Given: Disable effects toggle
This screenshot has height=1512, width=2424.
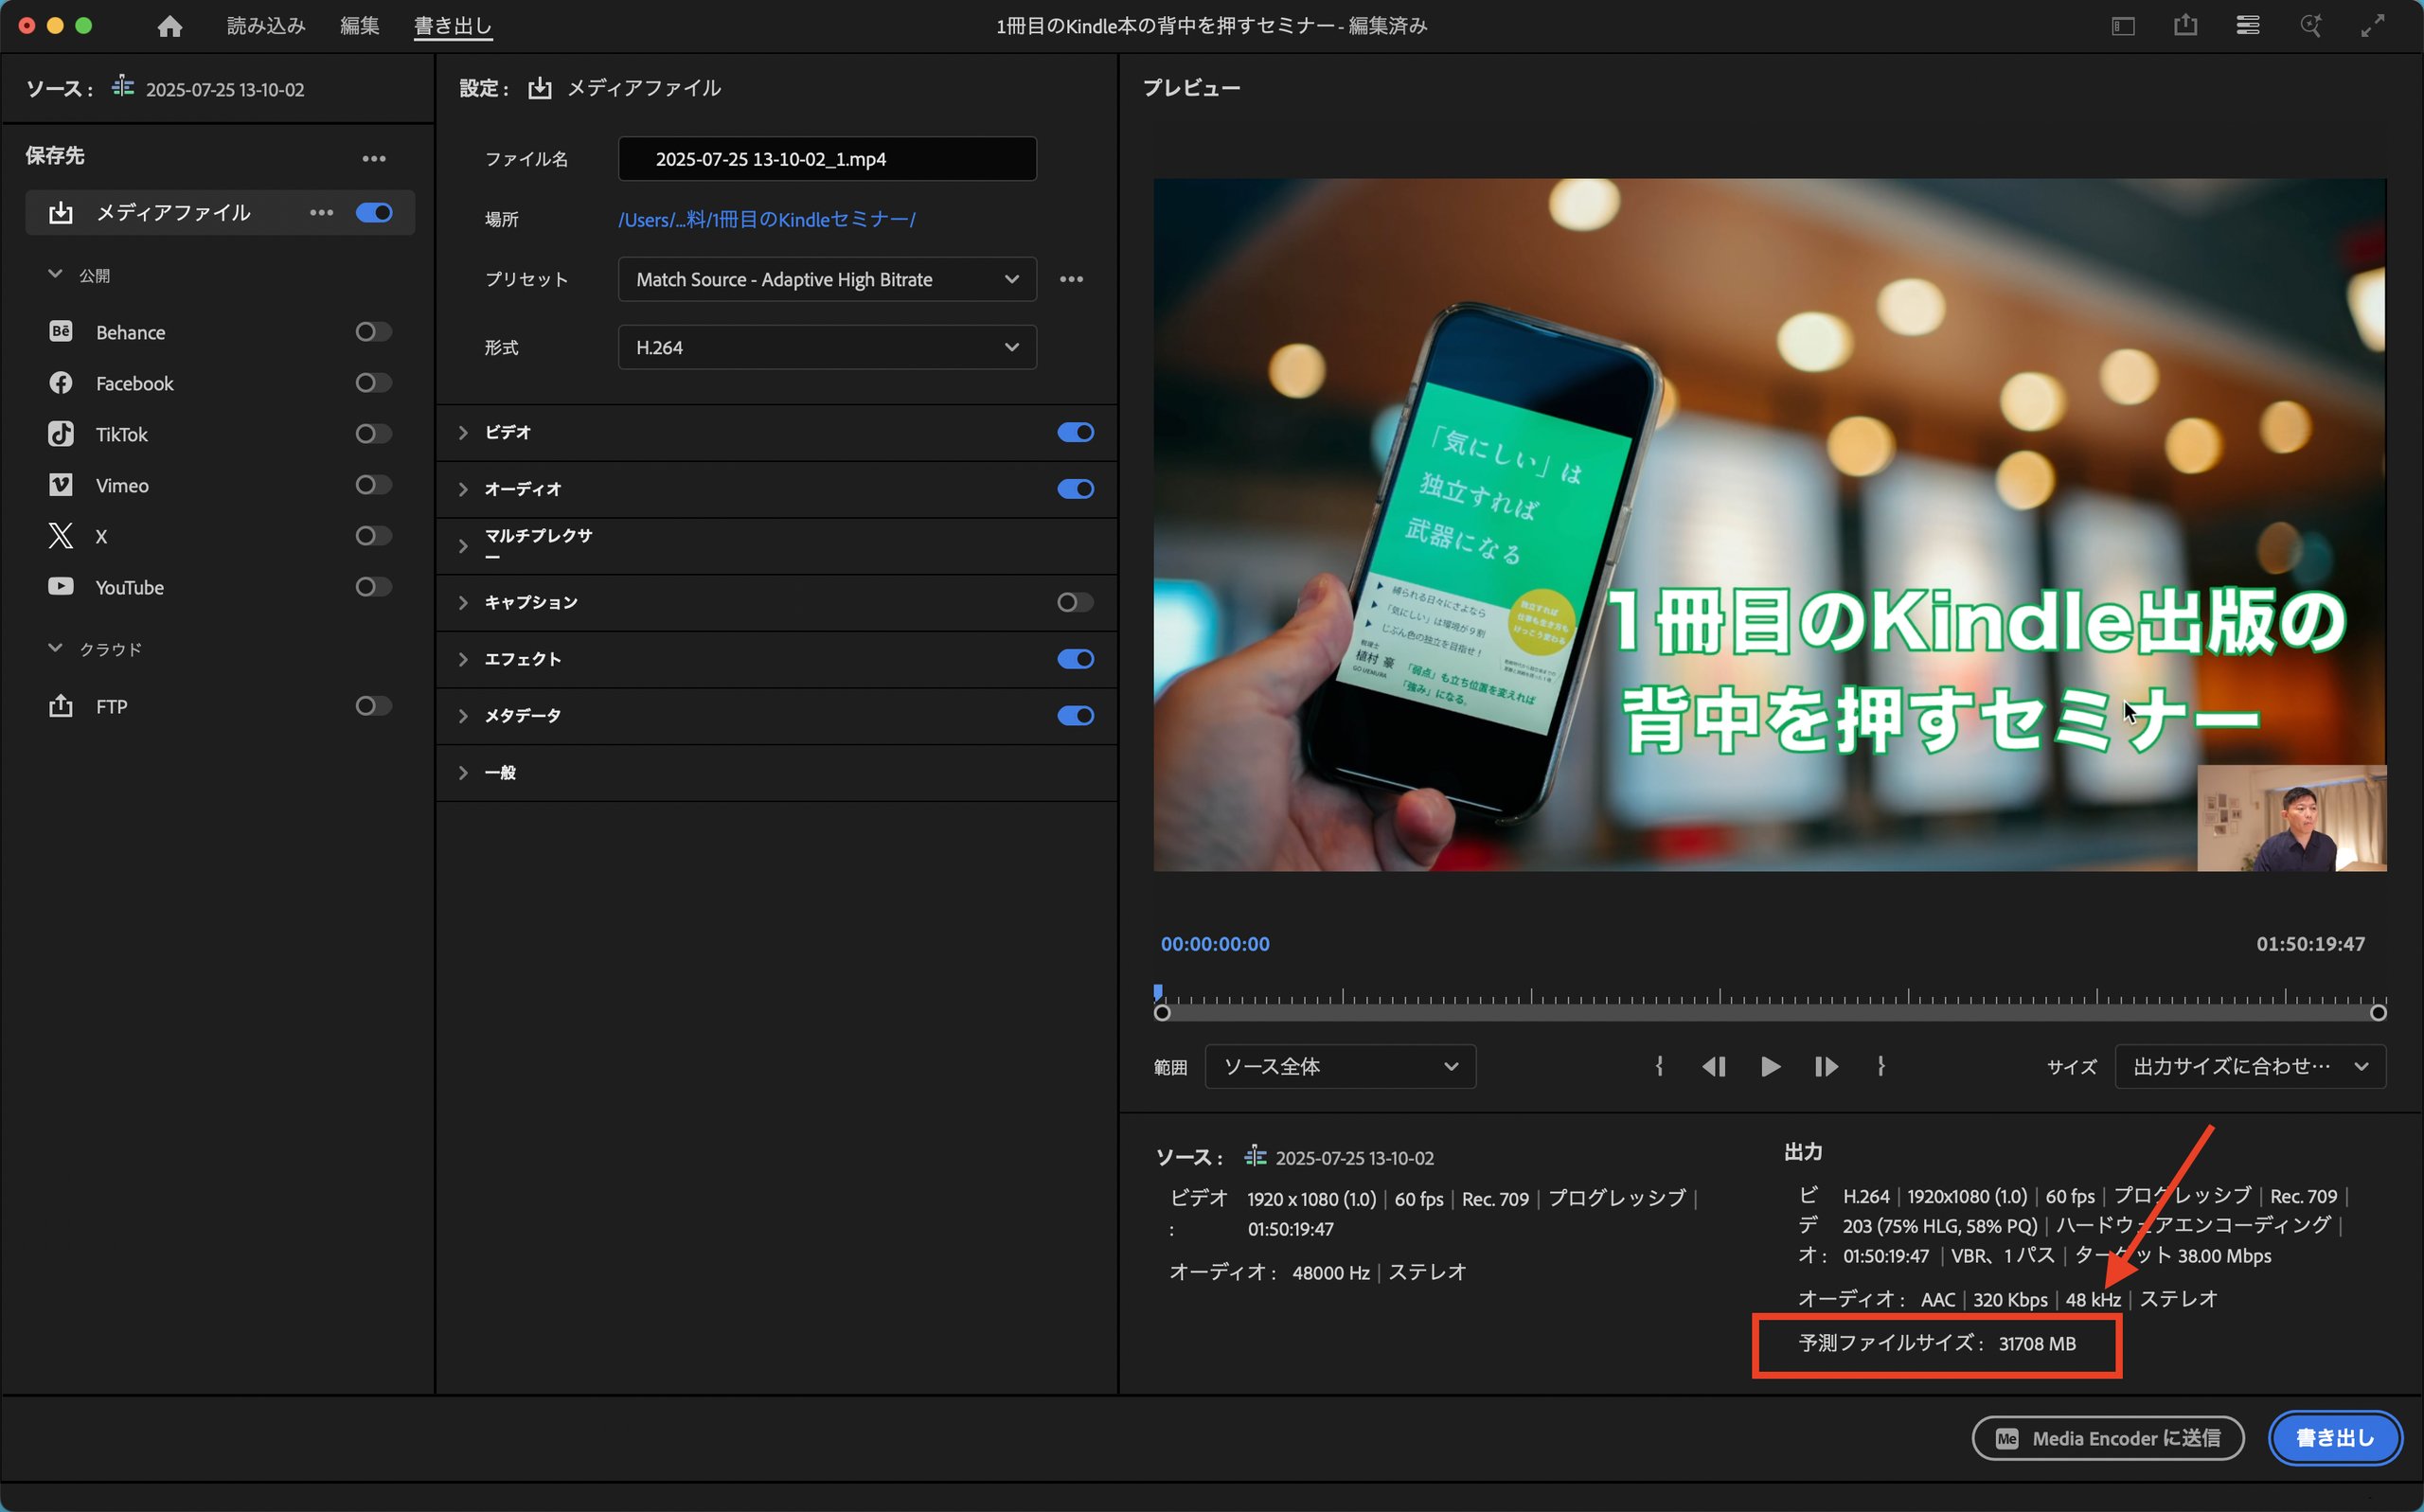Looking at the screenshot, I should tap(1076, 658).
